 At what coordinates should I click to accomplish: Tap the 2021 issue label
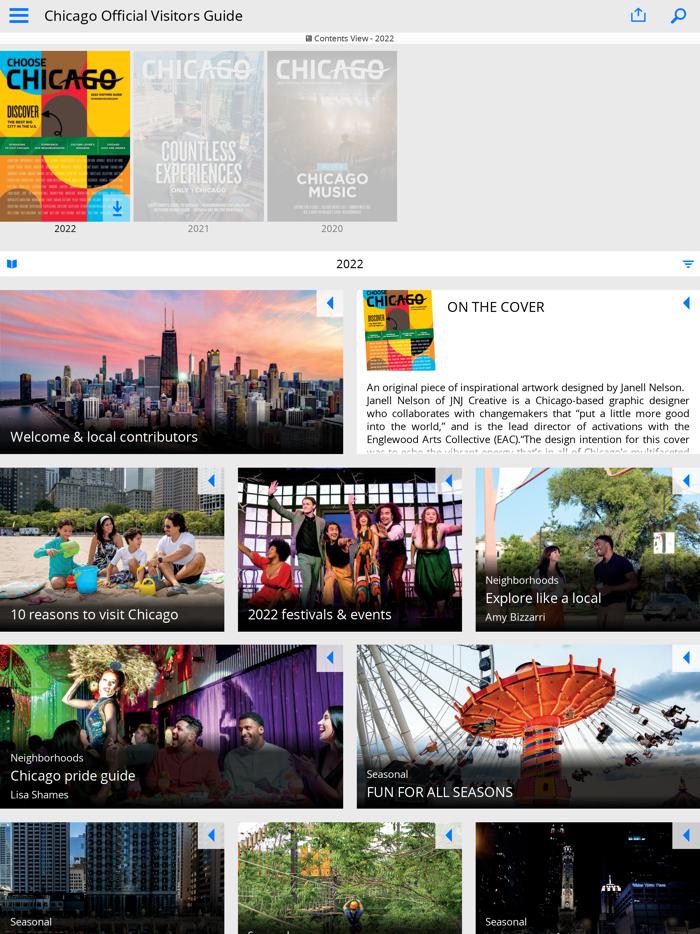[x=198, y=229]
